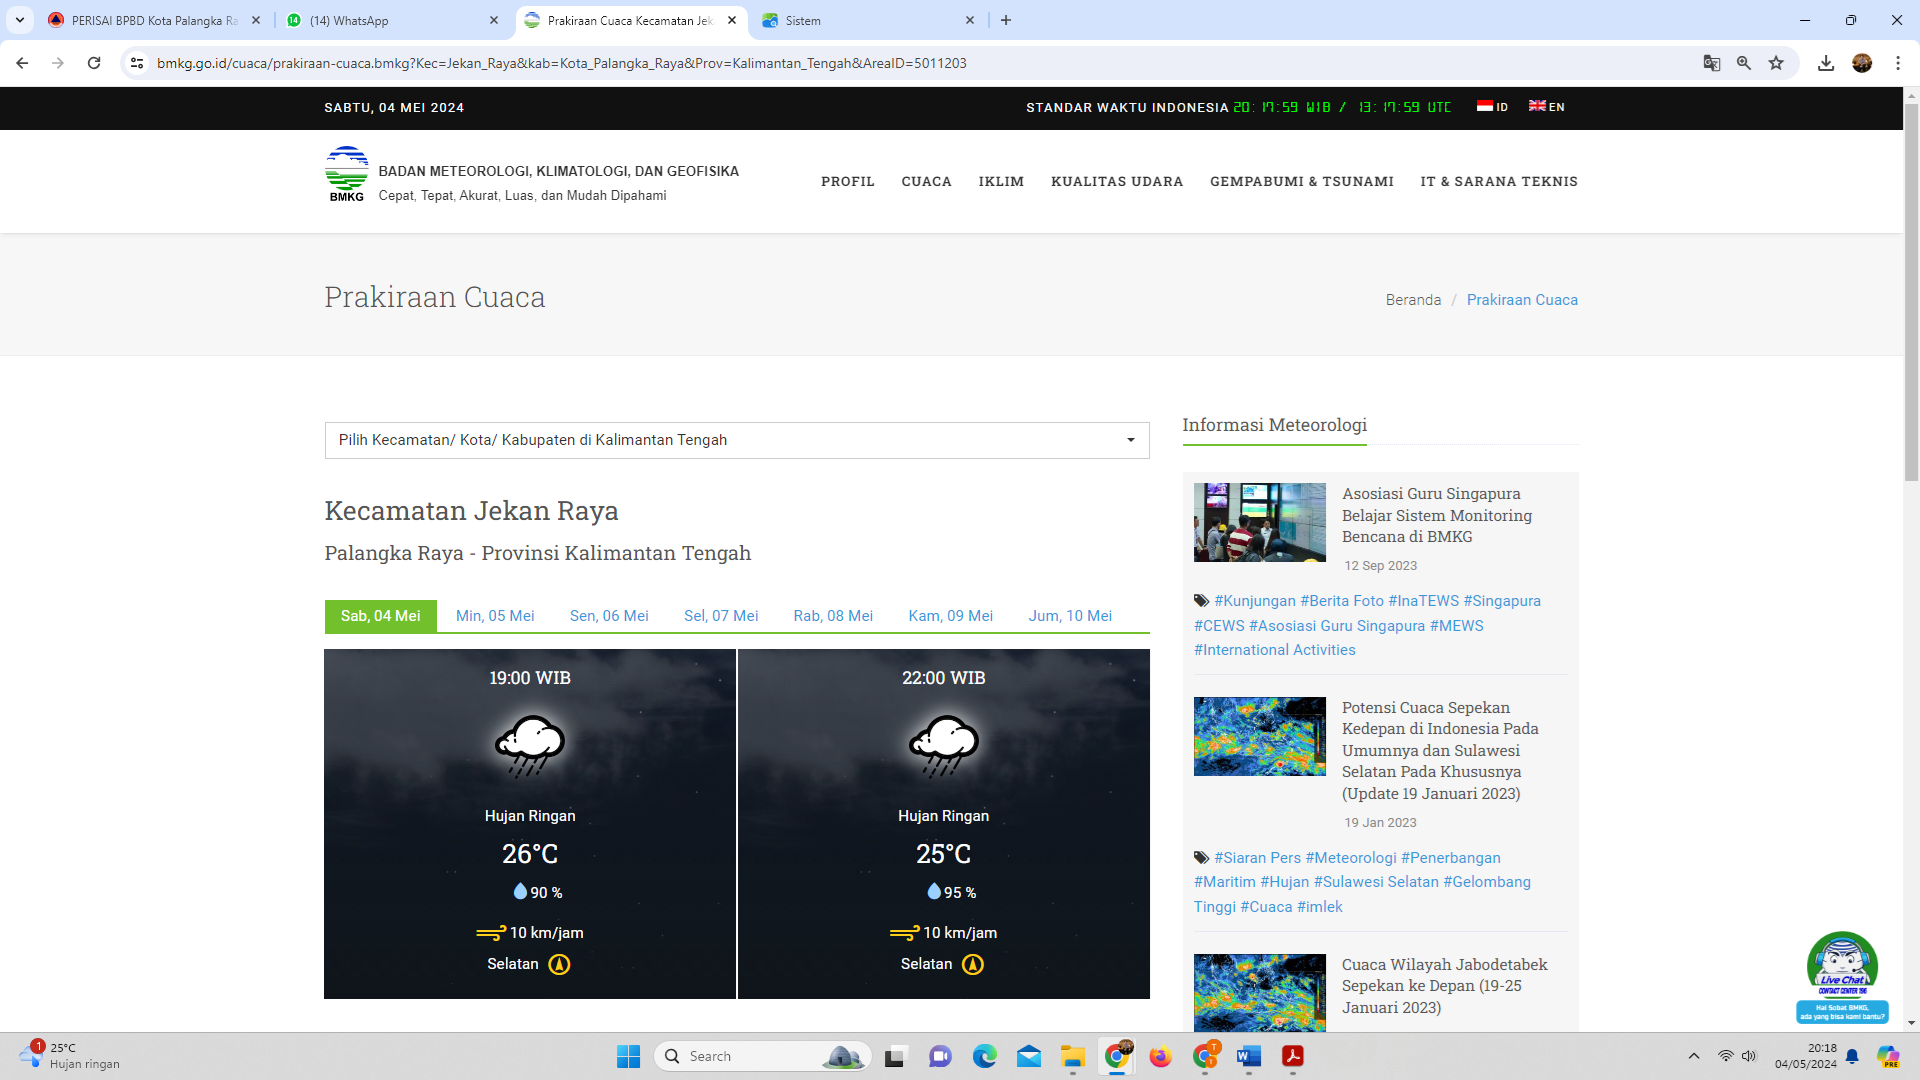The image size is (1920, 1080).
Task: Click the Prakiraan Cuaca breadcrumb link
Action: [1522, 300]
